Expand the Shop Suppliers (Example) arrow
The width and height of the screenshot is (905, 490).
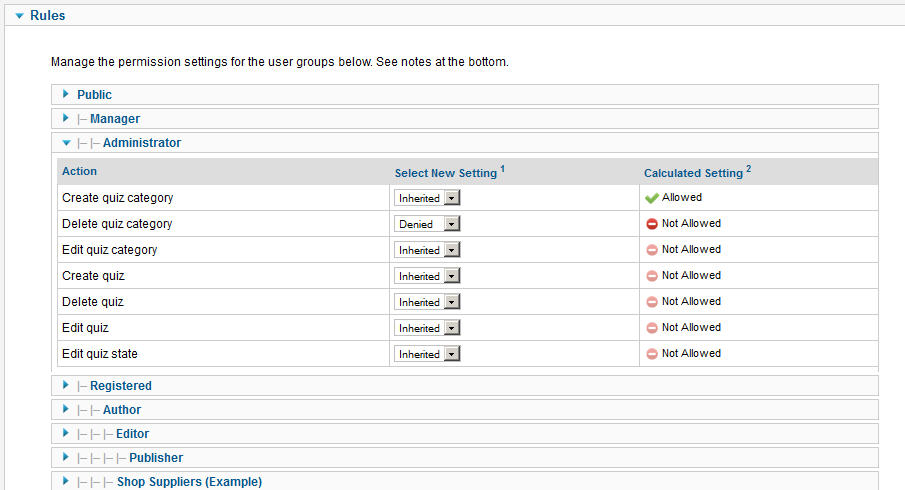point(66,481)
